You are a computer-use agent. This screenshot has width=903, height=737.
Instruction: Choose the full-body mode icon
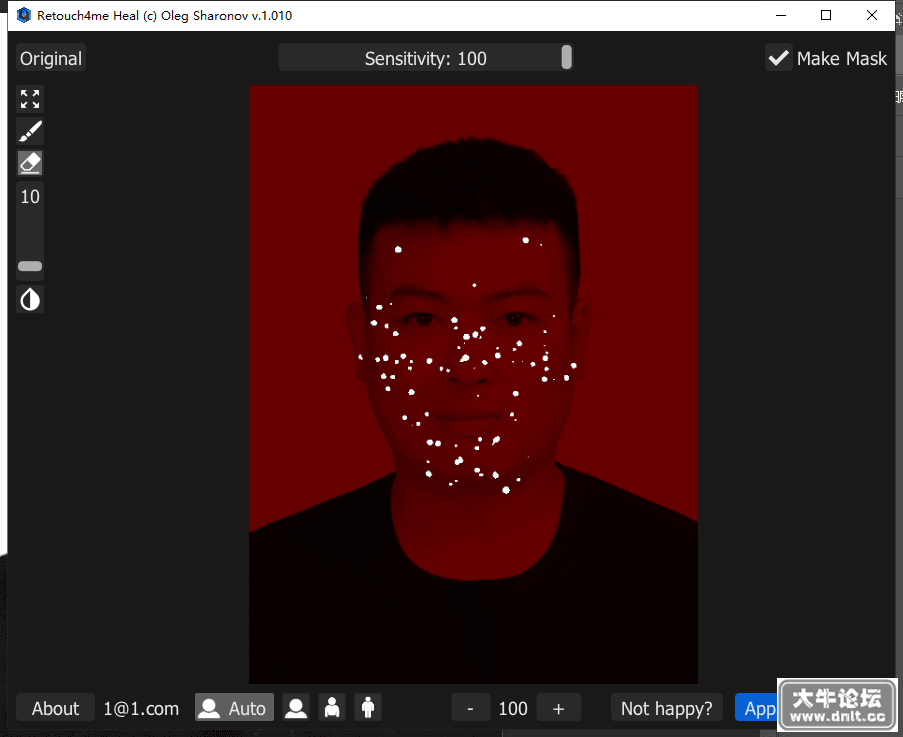click(x=368, y=708)
